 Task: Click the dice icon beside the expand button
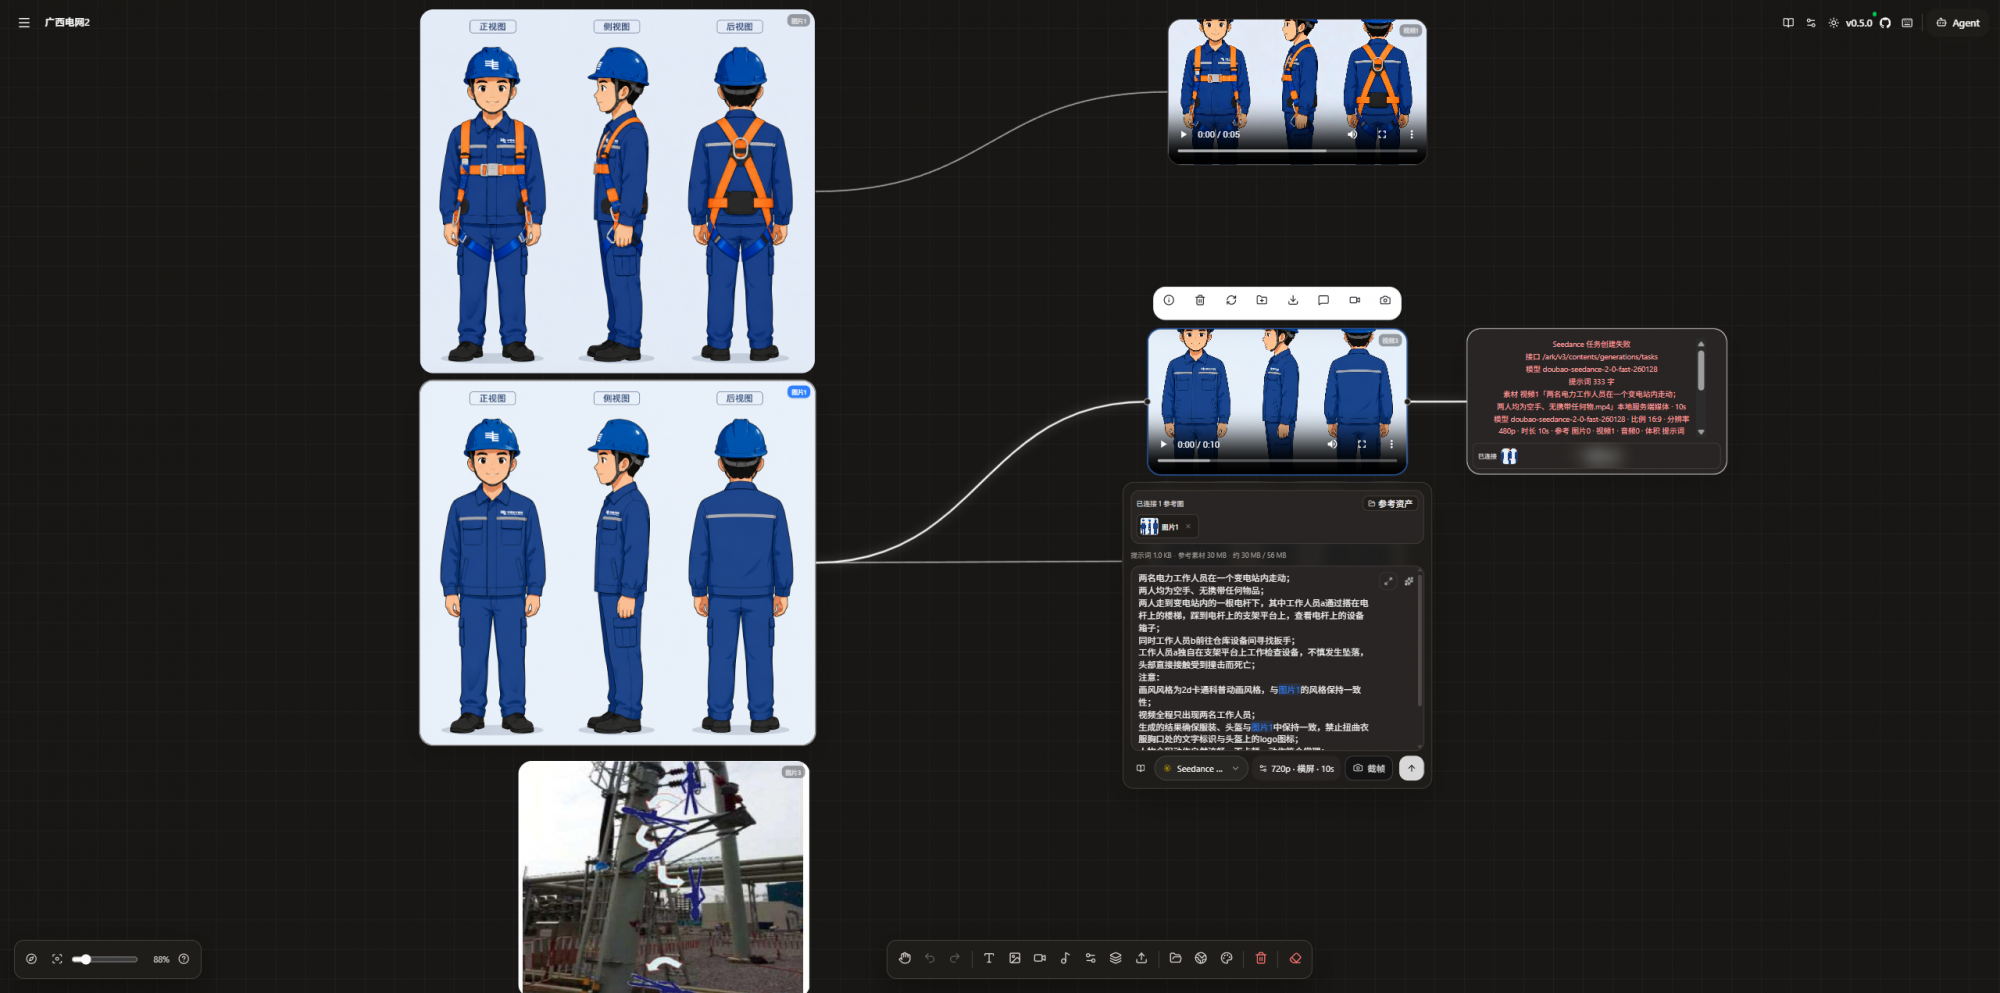1409,581
